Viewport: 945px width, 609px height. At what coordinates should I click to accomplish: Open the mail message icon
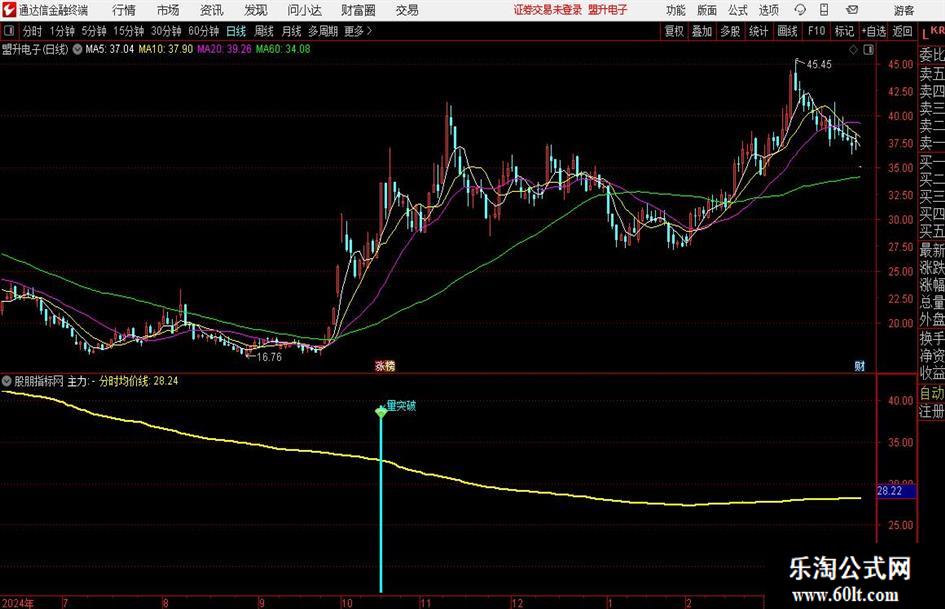click(x=852, y=10)
